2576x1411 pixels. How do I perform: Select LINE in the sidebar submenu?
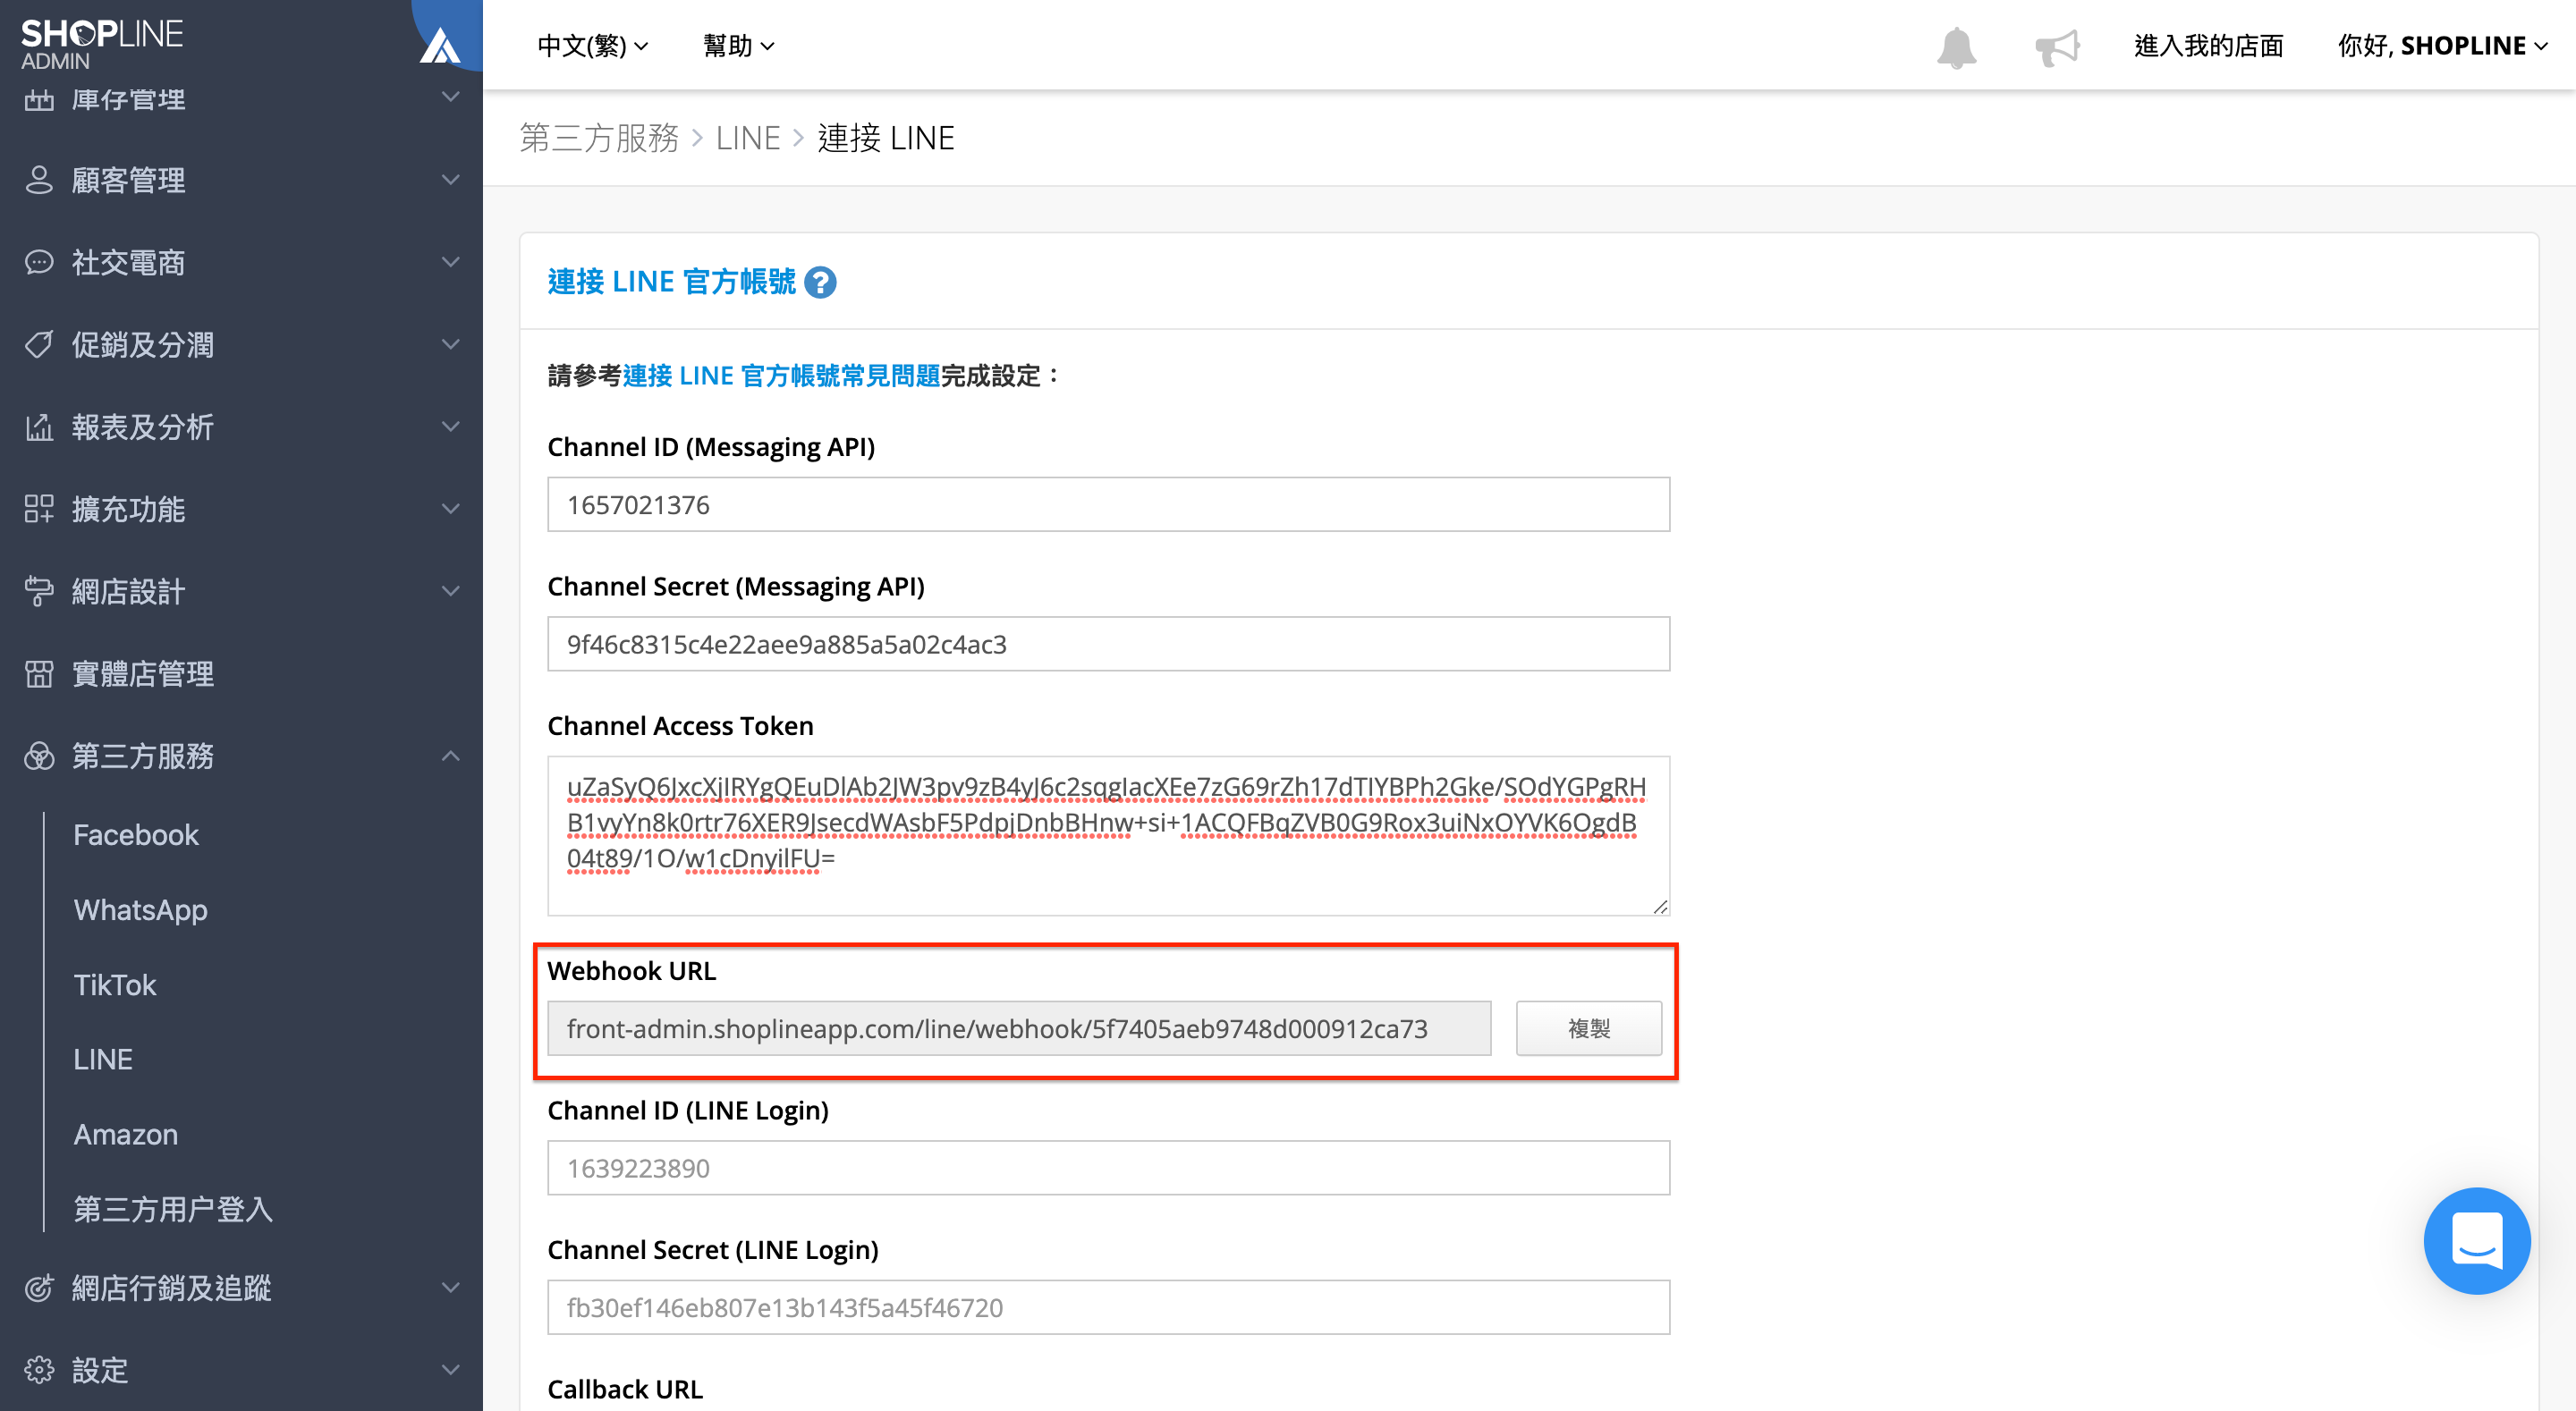[x=103, y=1060]
